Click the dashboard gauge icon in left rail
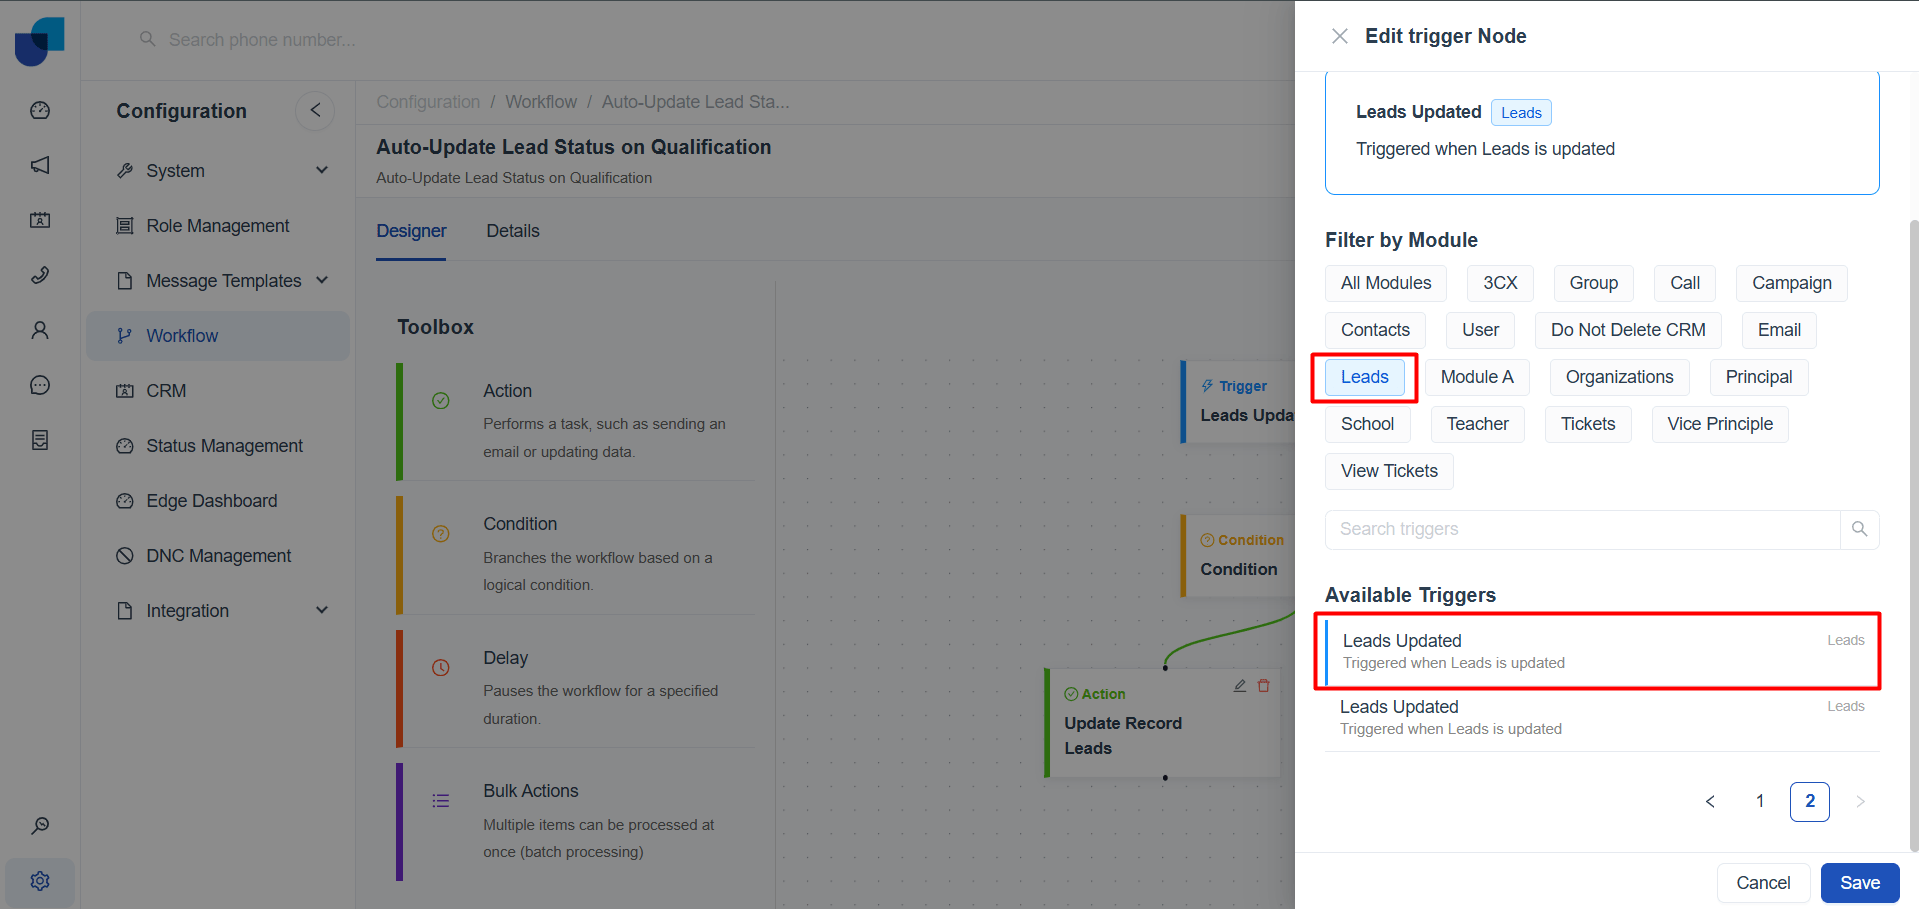This screenshot has height=909, width=1919. coord(40,110)
